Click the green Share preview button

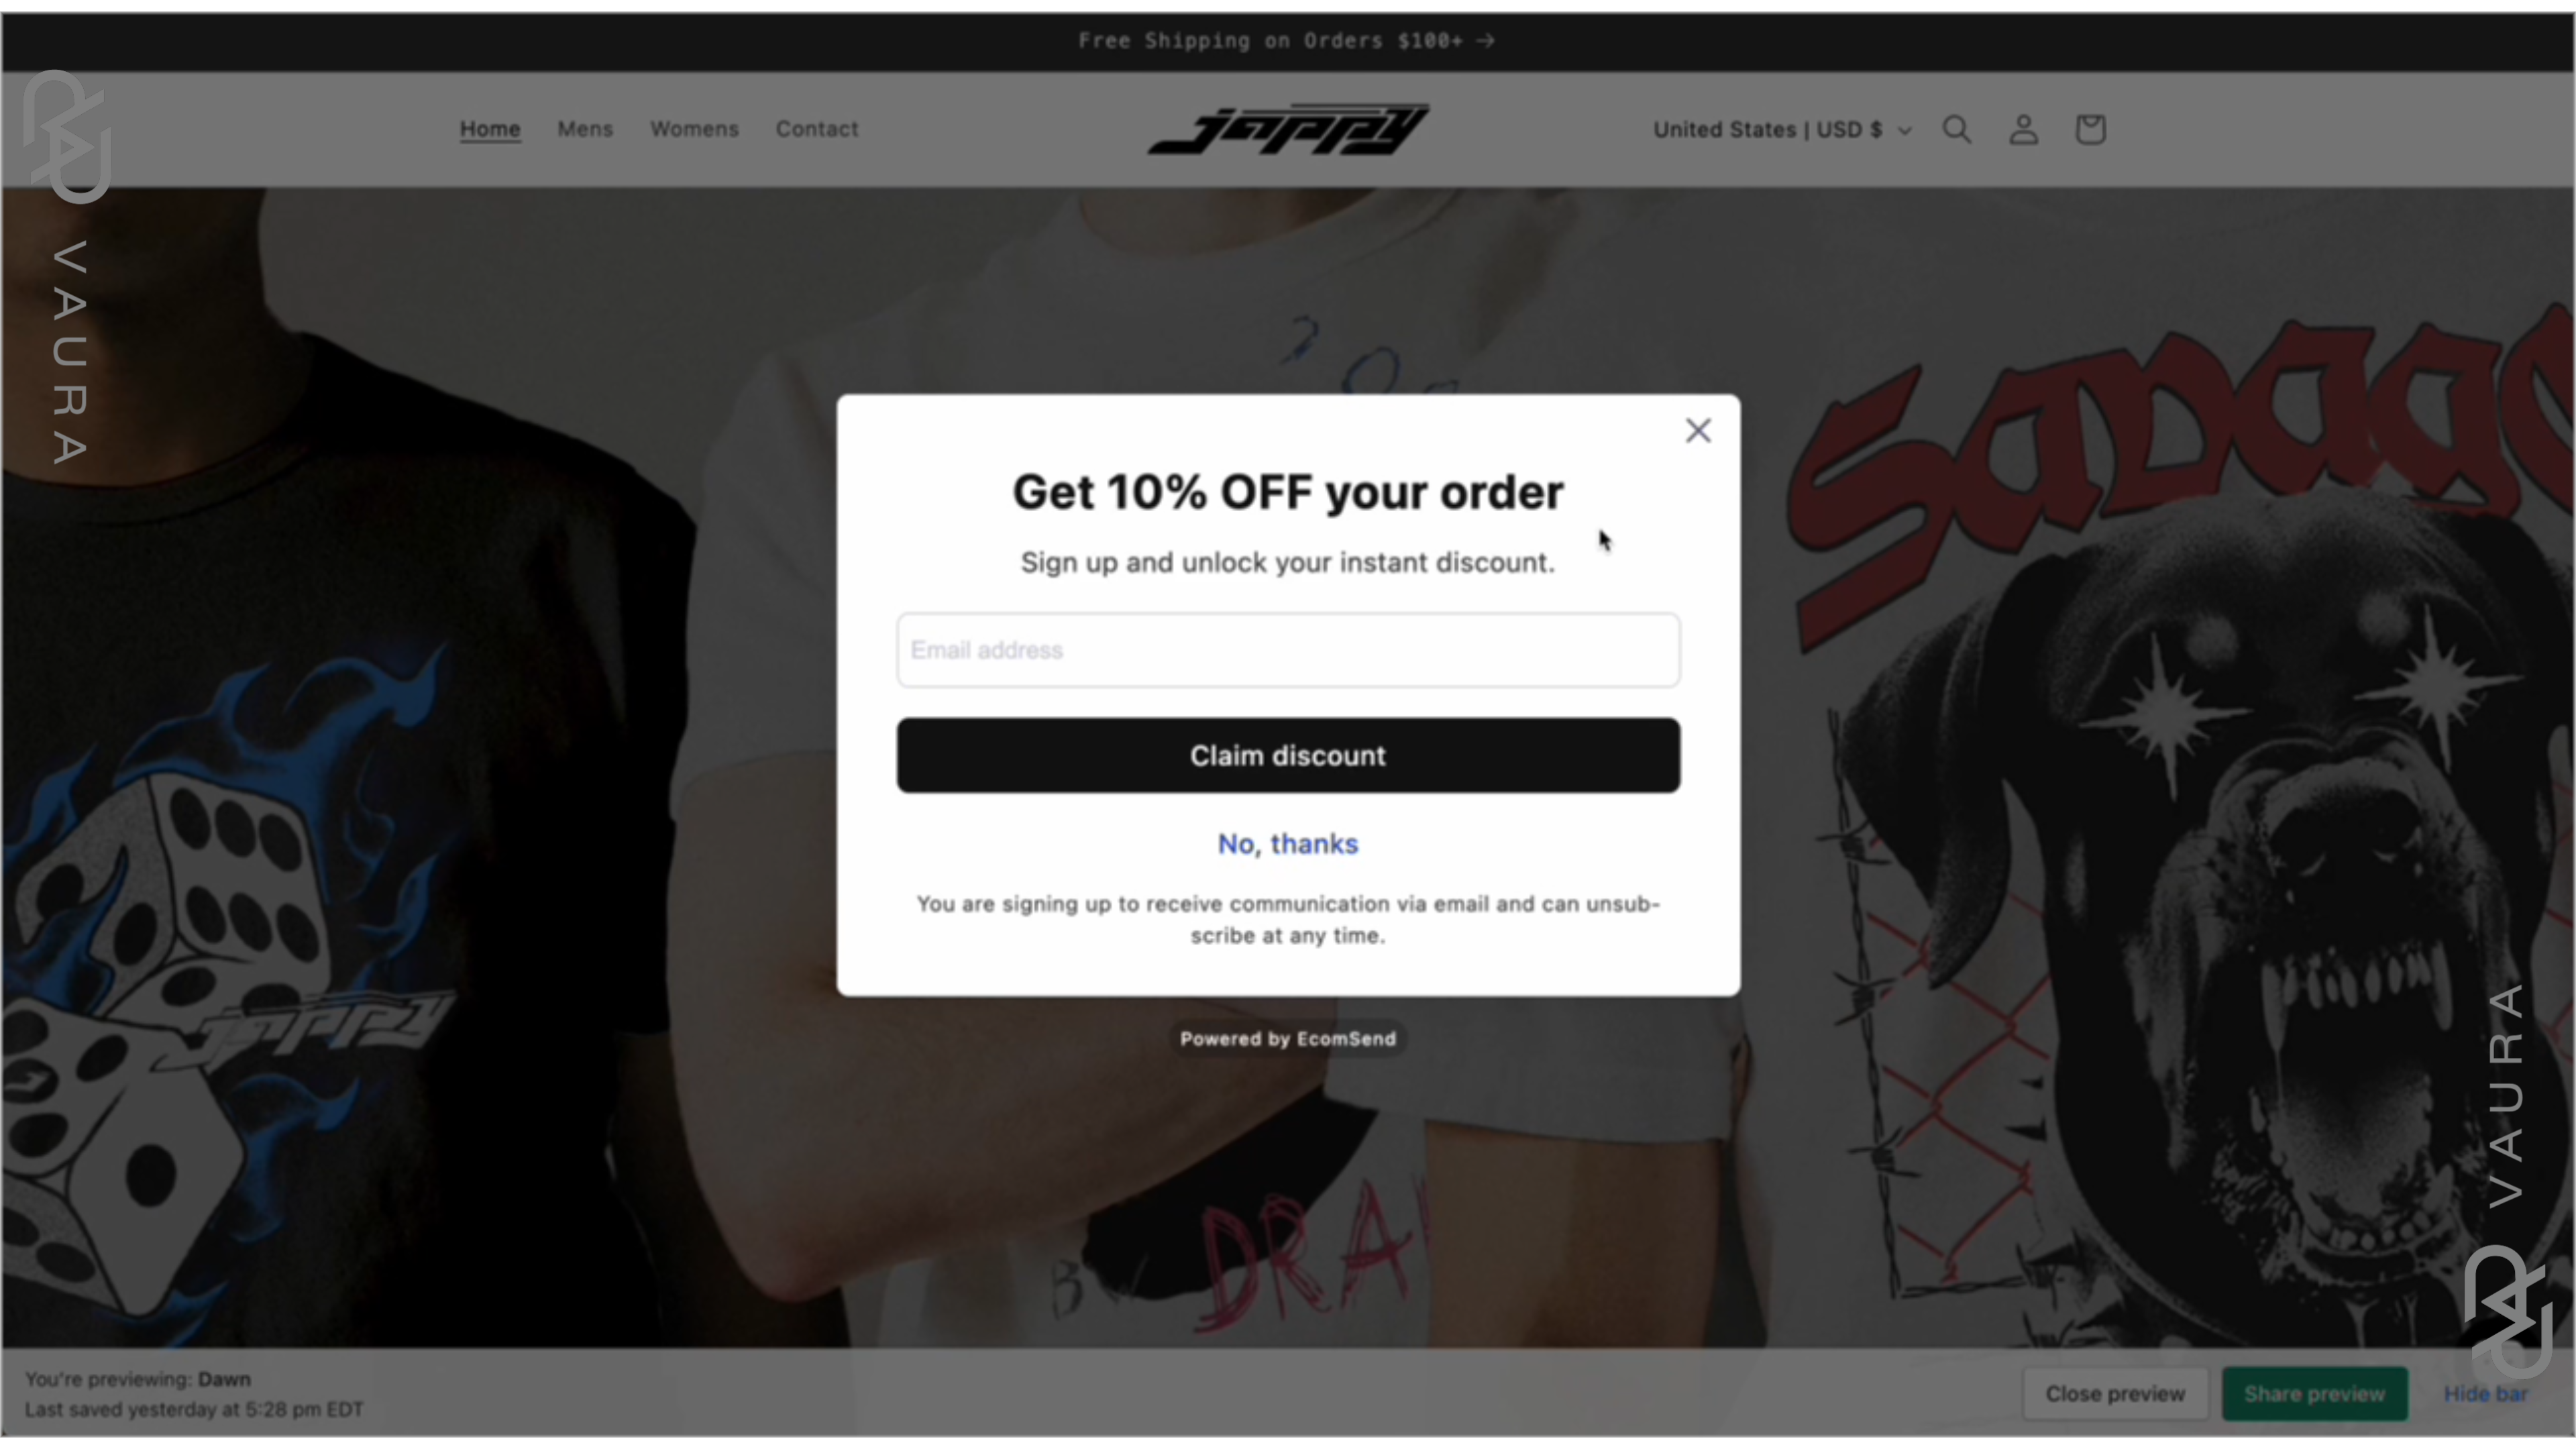(x=2314, y=1393)
